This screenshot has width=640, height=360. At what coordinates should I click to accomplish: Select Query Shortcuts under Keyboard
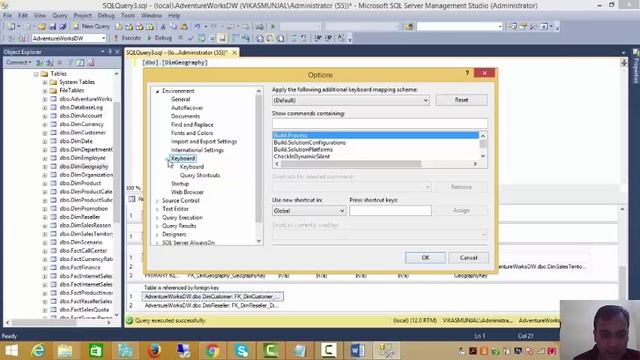[200, 175]
